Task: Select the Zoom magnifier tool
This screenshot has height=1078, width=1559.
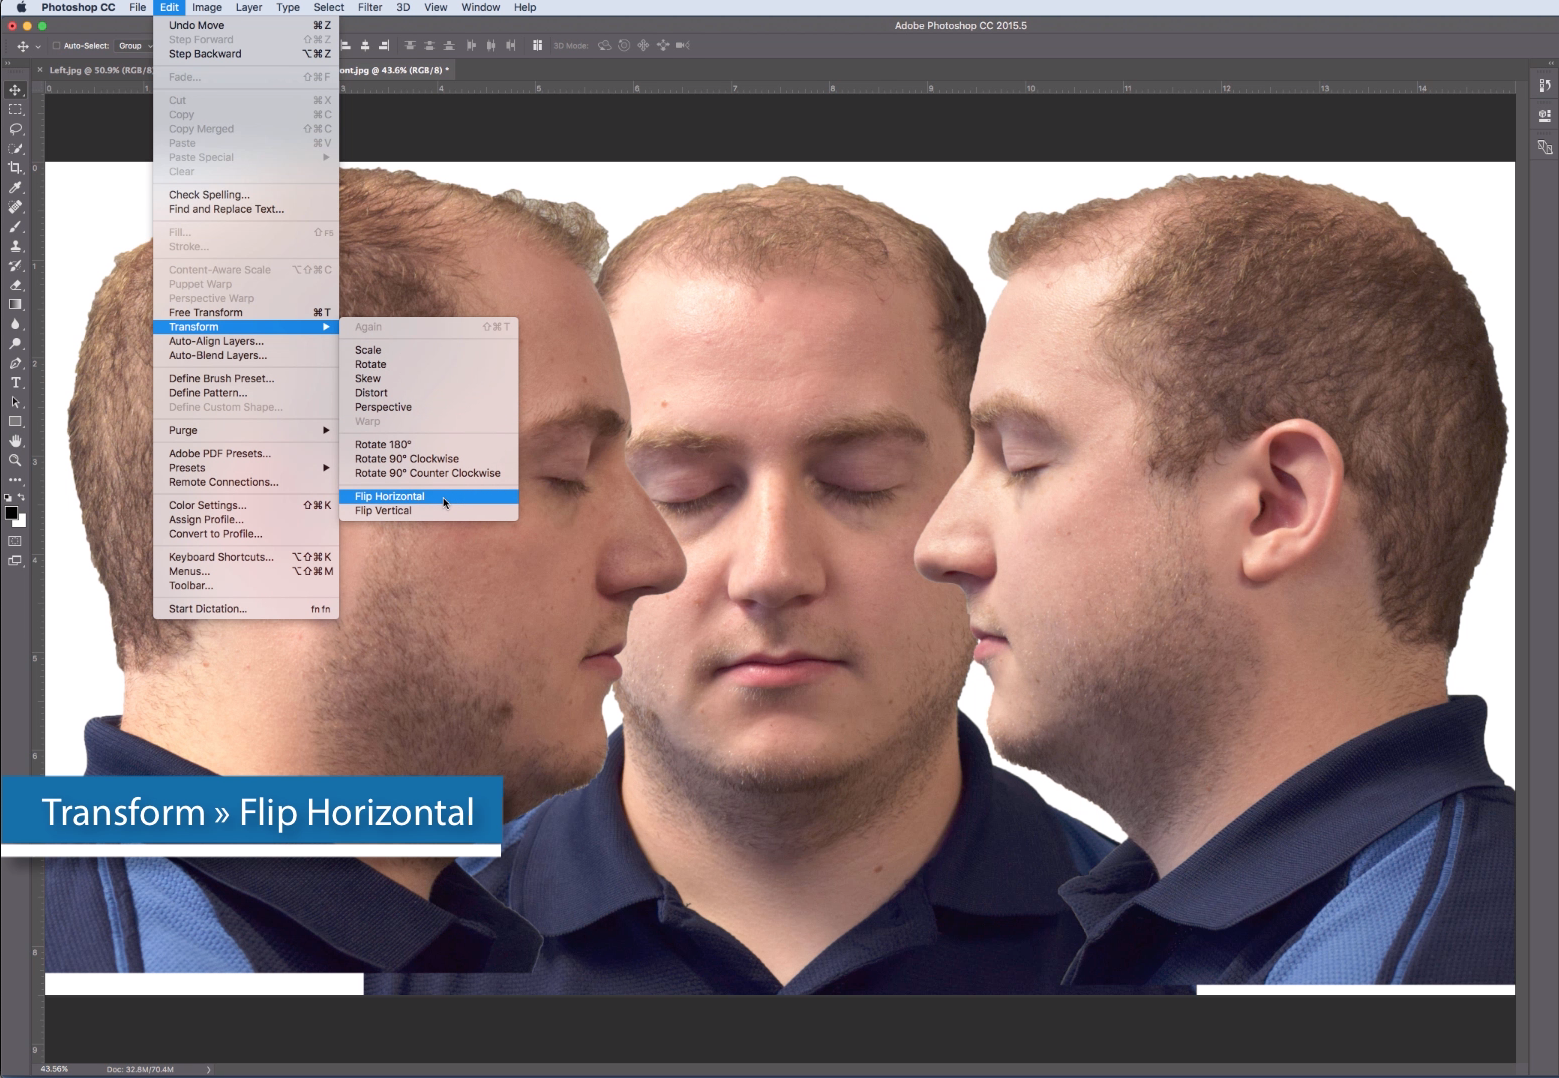Action: click(x=15, y=461)
